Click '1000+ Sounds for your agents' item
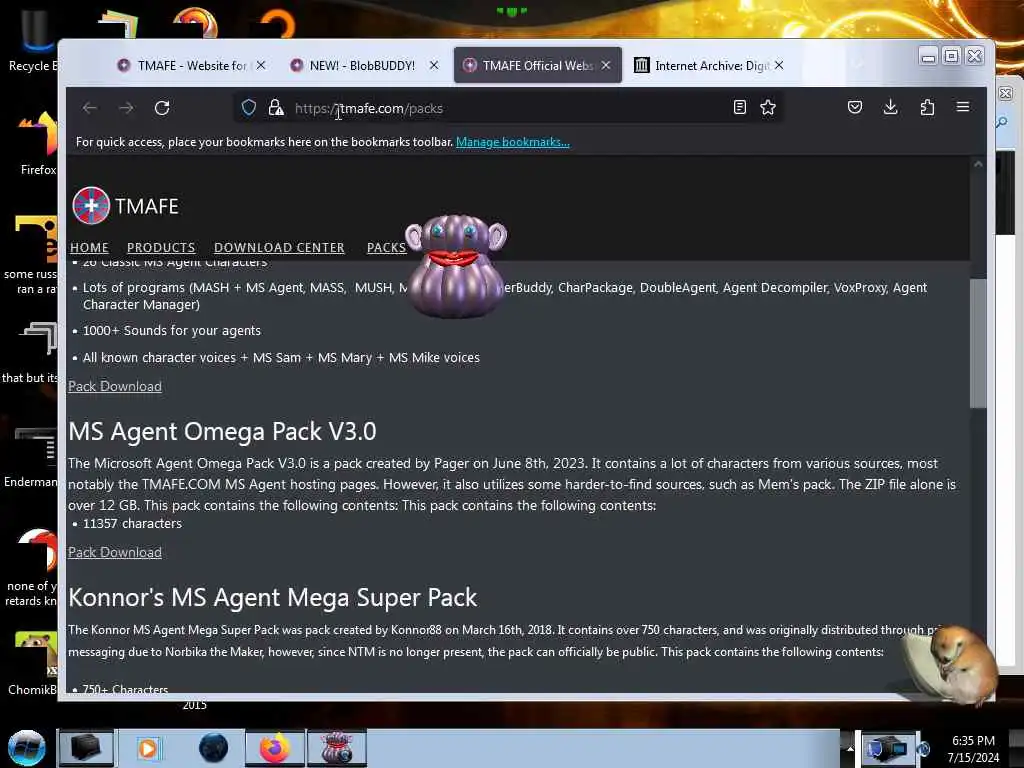This screenshot has height=768, width=1024. pyautogui.click(x=172, y=330)
